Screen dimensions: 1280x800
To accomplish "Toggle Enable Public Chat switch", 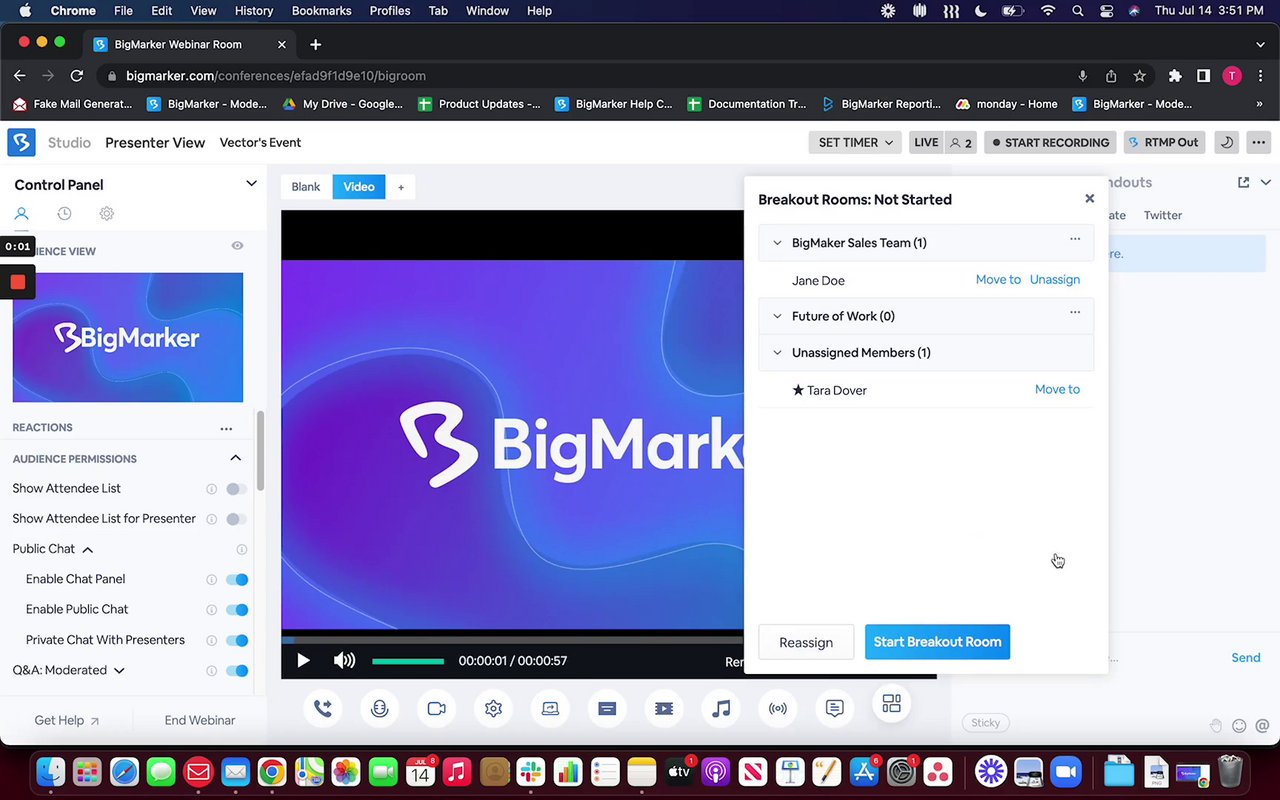I will click(236, 610).
